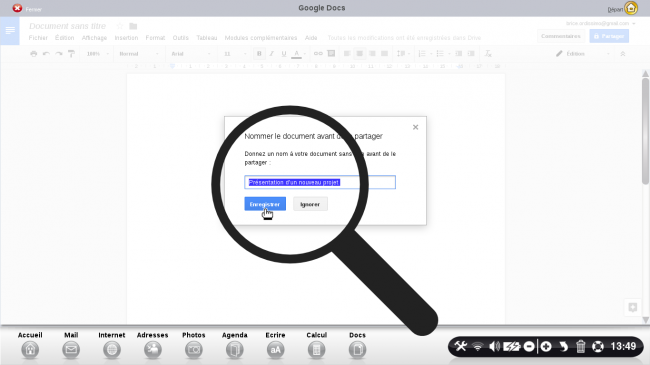The width and height of the screenshot is (650, 365).
Task: Click the minus zoom-out tray icon
Action: 529,346
